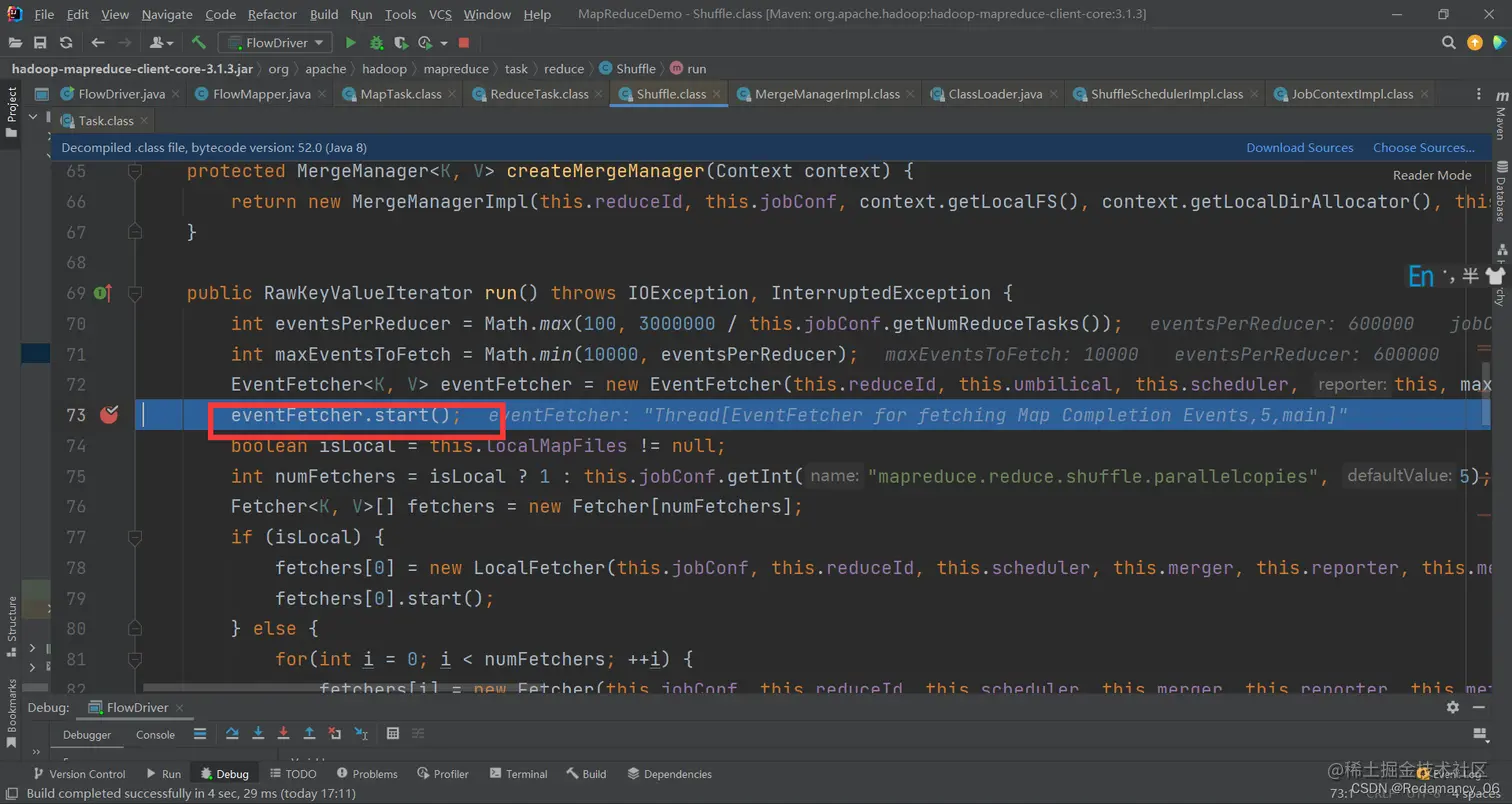This screenshot has width=1512, height=804.
Task: Open the Refactor menu
Action: tap(273, 15)
